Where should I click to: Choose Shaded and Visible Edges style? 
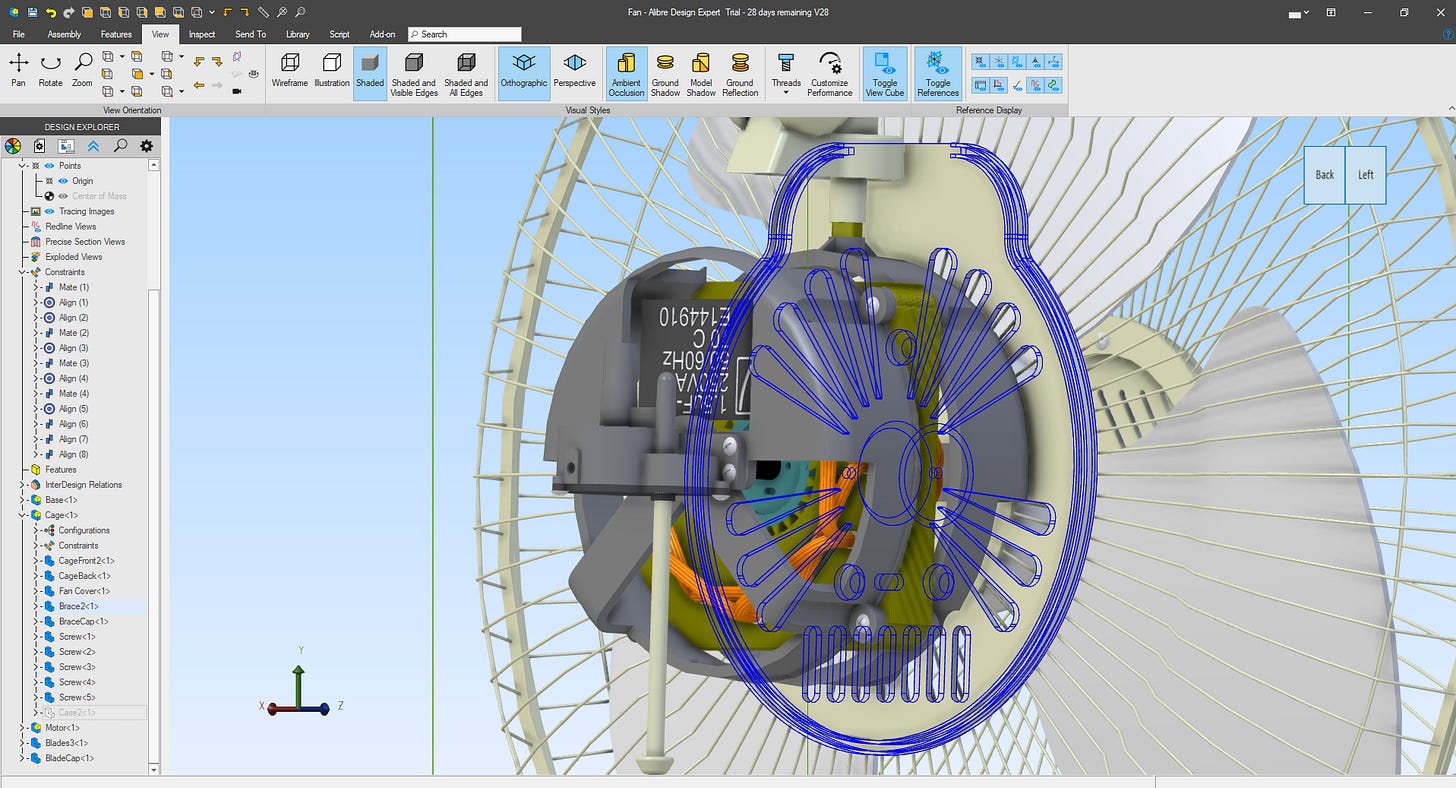point(413,73)
